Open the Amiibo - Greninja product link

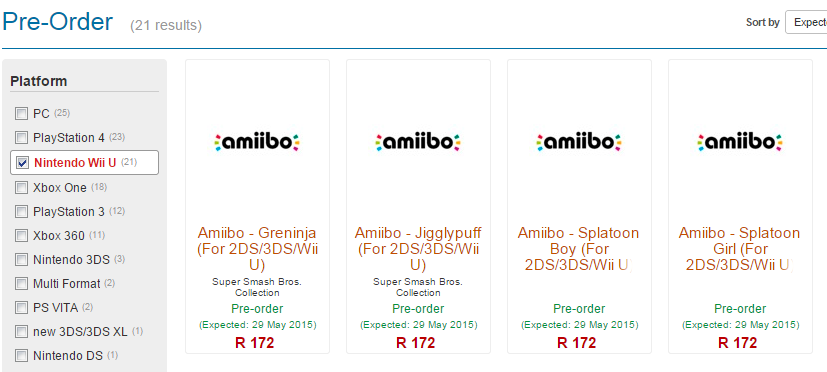click(x=257, y=248)
